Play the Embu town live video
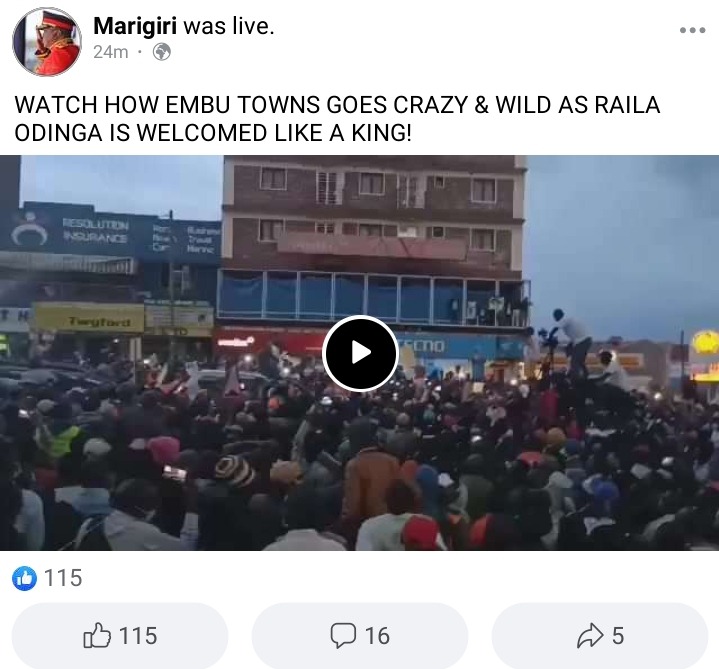Image resolution: width=719 pixels, height=669 pixels. (360, 353)
